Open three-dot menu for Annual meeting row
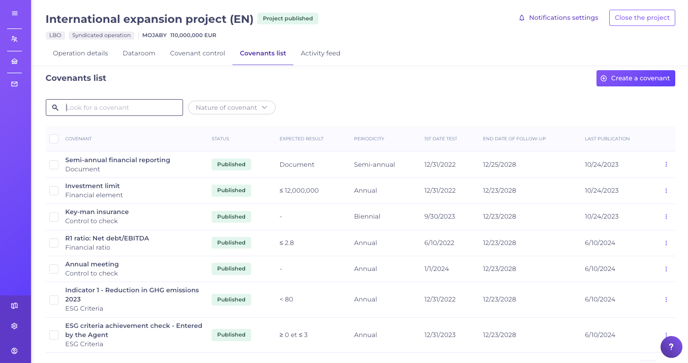Screen dimensions: 688x363 pos(666,269)
